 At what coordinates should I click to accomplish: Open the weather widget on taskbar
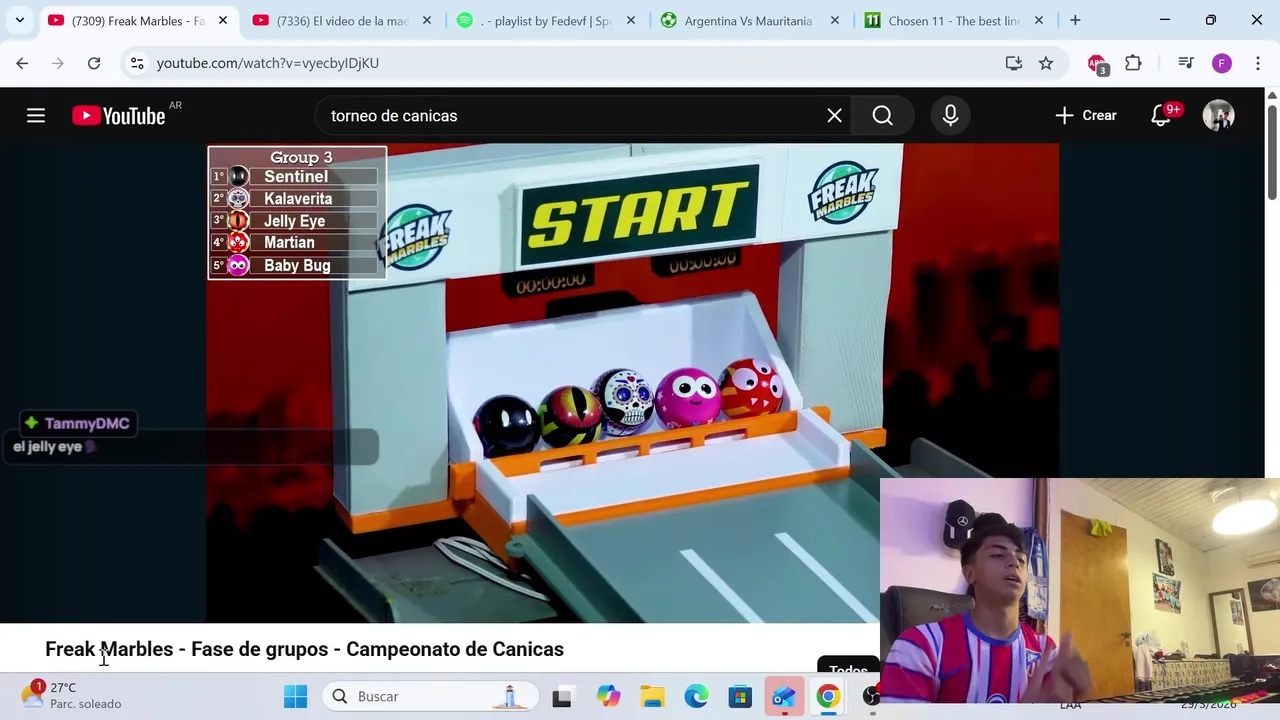pos(72,696)
